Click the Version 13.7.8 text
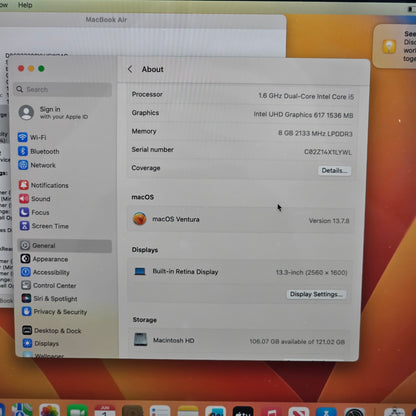 point(329,221)
